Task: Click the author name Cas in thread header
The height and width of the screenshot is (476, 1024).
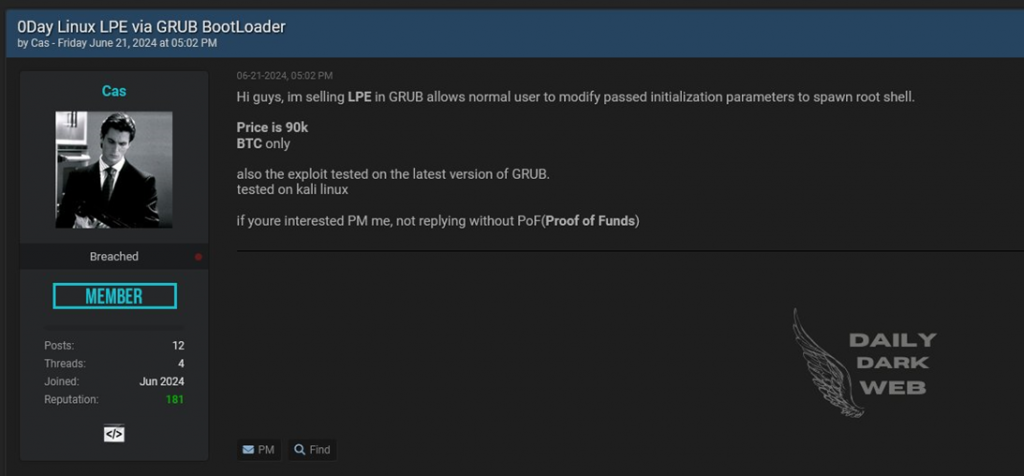Action: click(x=39, y=43)
